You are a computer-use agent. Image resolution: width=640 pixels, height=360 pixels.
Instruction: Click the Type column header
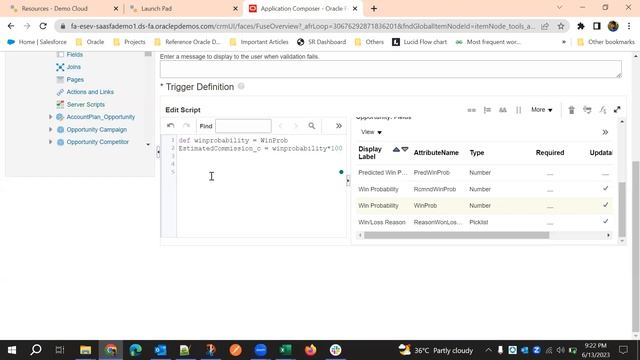click(x=477, y=153)
